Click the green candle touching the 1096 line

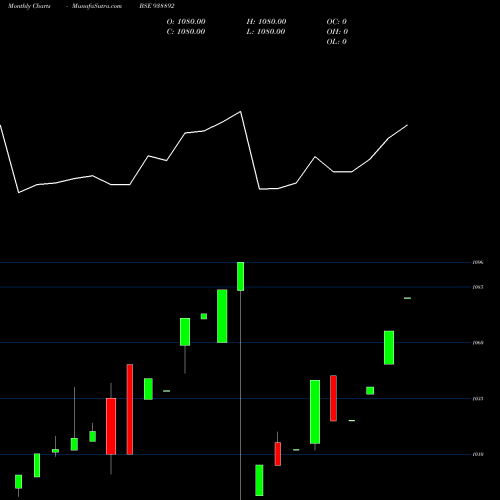[x=240, y=276]
